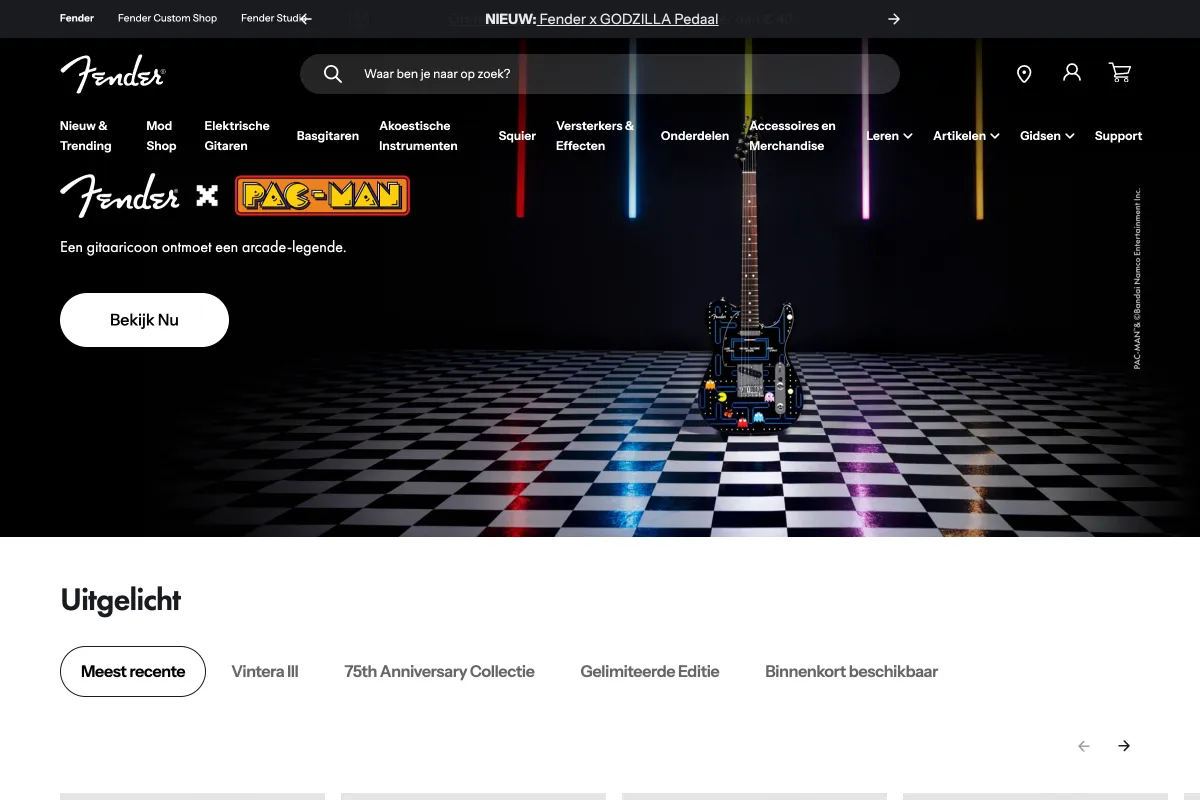Expand the Gidsen dropdown menu
The image size is (1200, 800).
[x=1047, y=136]
